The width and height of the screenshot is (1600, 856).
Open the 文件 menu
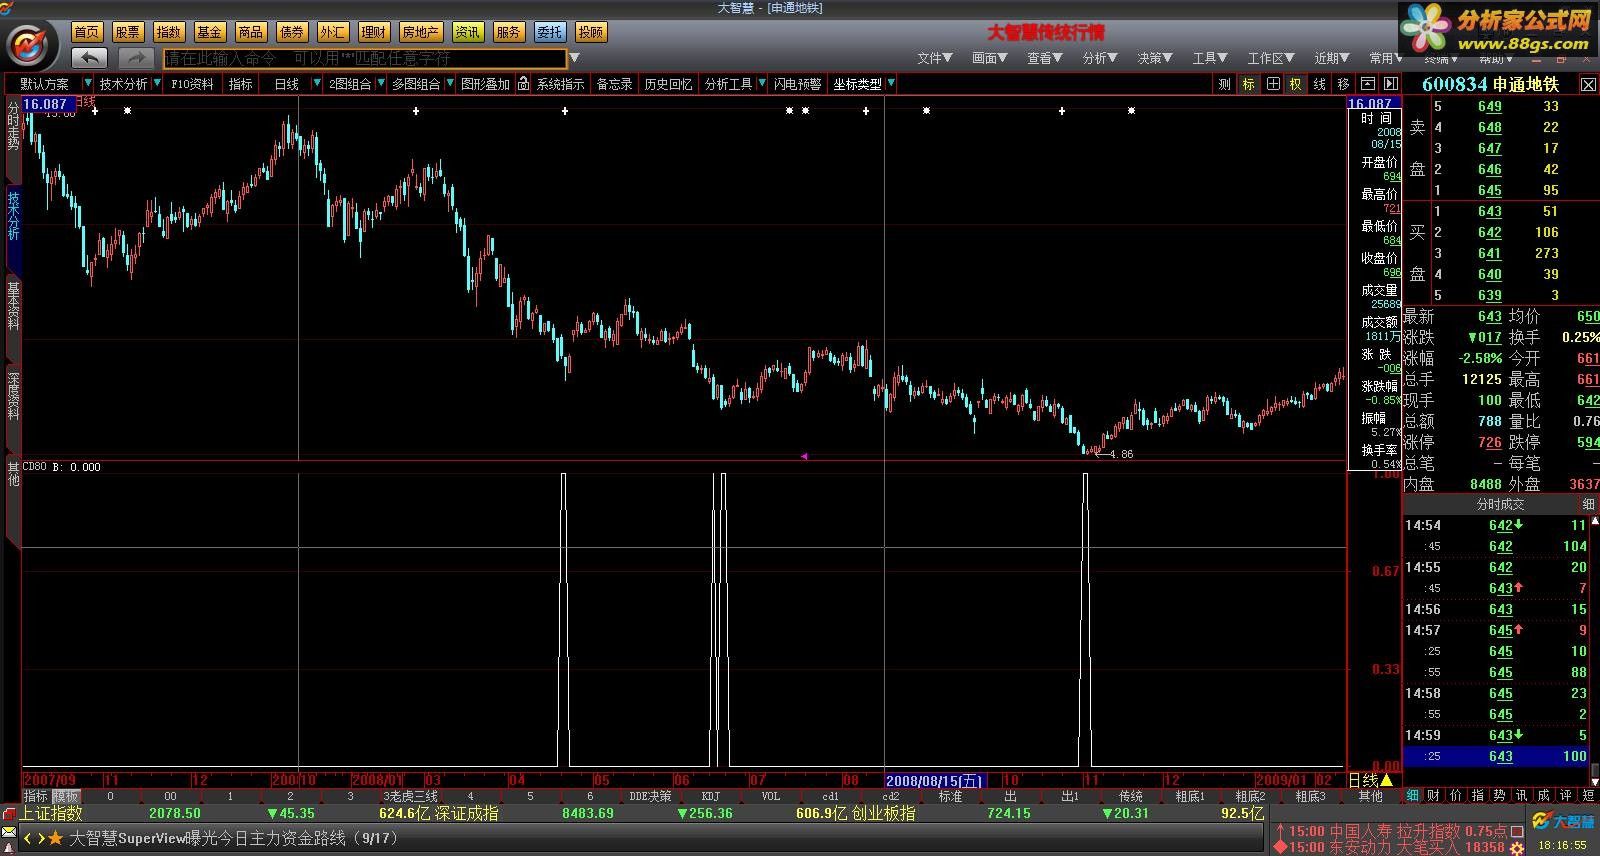[x=934, y=58]
